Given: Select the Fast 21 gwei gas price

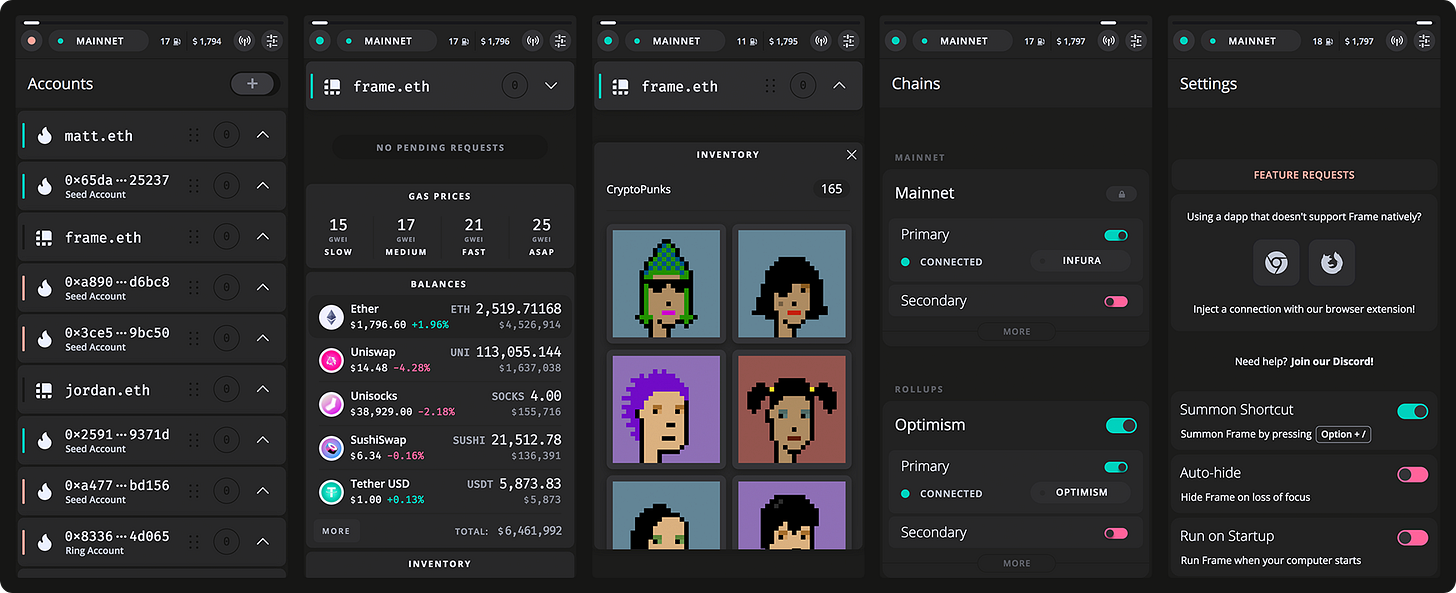Looking at the screenshot, I should 474,237.
